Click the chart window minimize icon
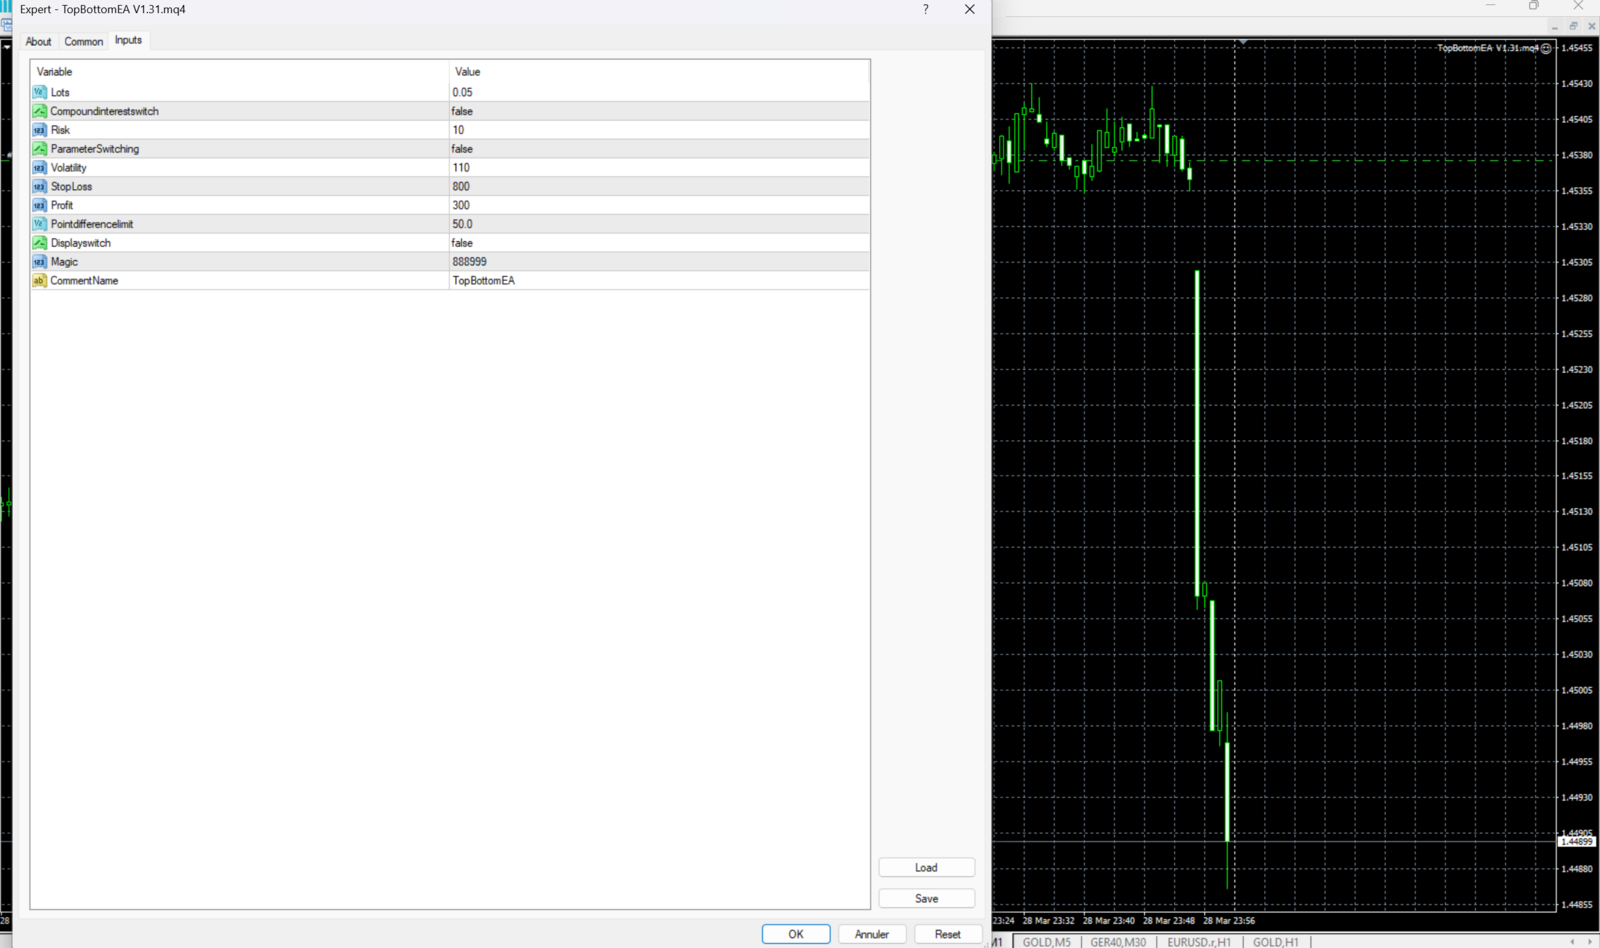The width and height of the screenshot is (1600, 948). coord(1555,26)
